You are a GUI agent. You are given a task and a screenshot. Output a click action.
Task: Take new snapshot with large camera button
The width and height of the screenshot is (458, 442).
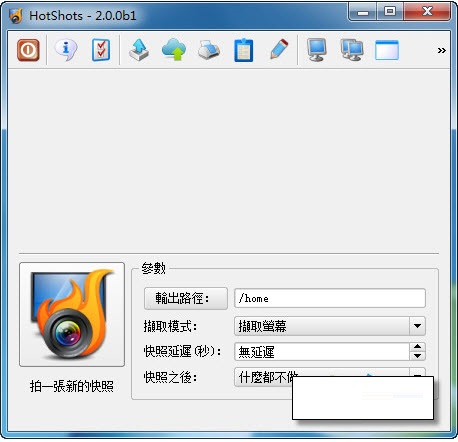click(x=72, y=314)
